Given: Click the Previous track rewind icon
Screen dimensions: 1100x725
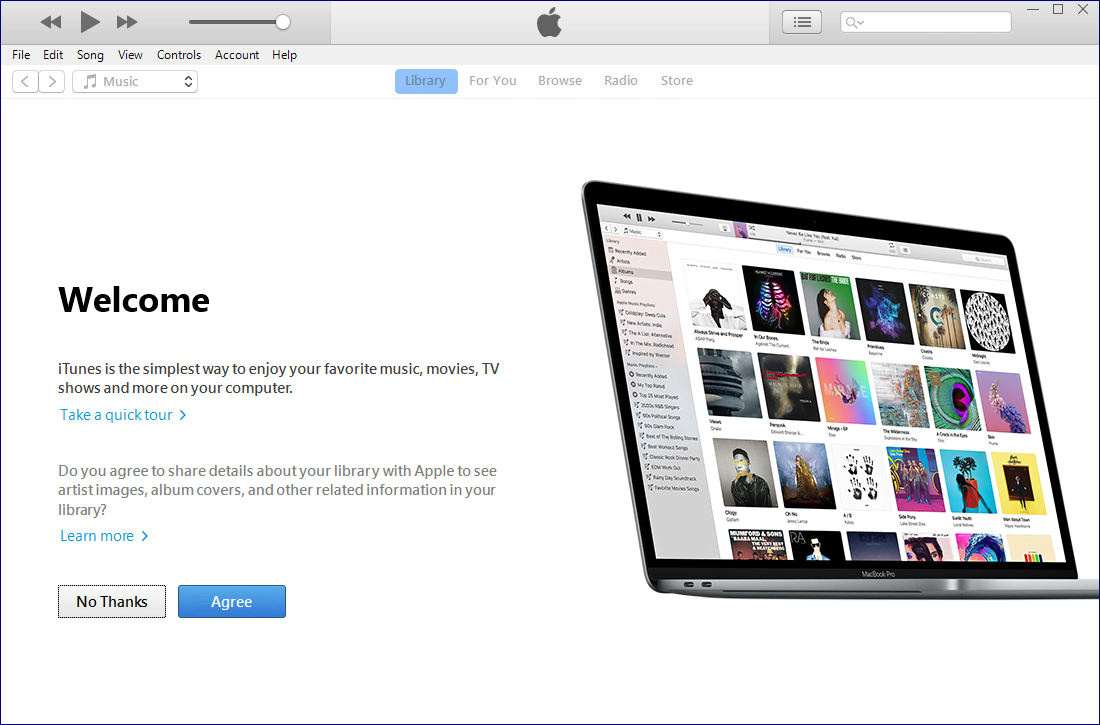Looking at the screenshot, I should pyautogui.click(x=51, y=22).
